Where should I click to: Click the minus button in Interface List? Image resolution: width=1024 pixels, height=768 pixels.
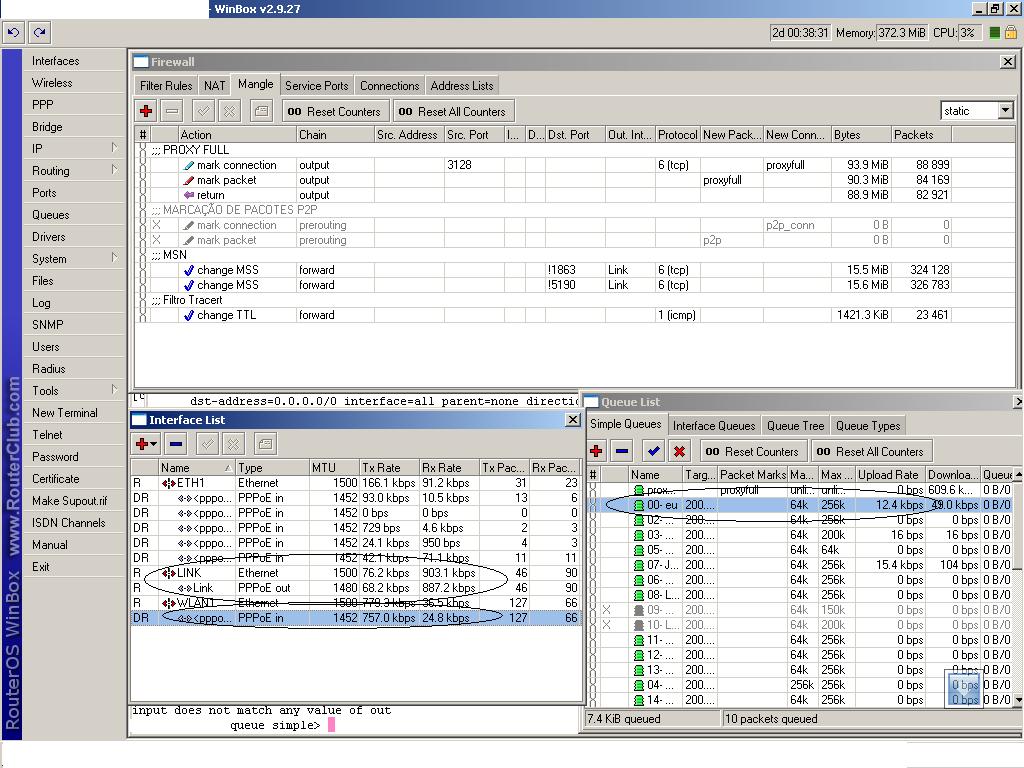pos(176,443)
